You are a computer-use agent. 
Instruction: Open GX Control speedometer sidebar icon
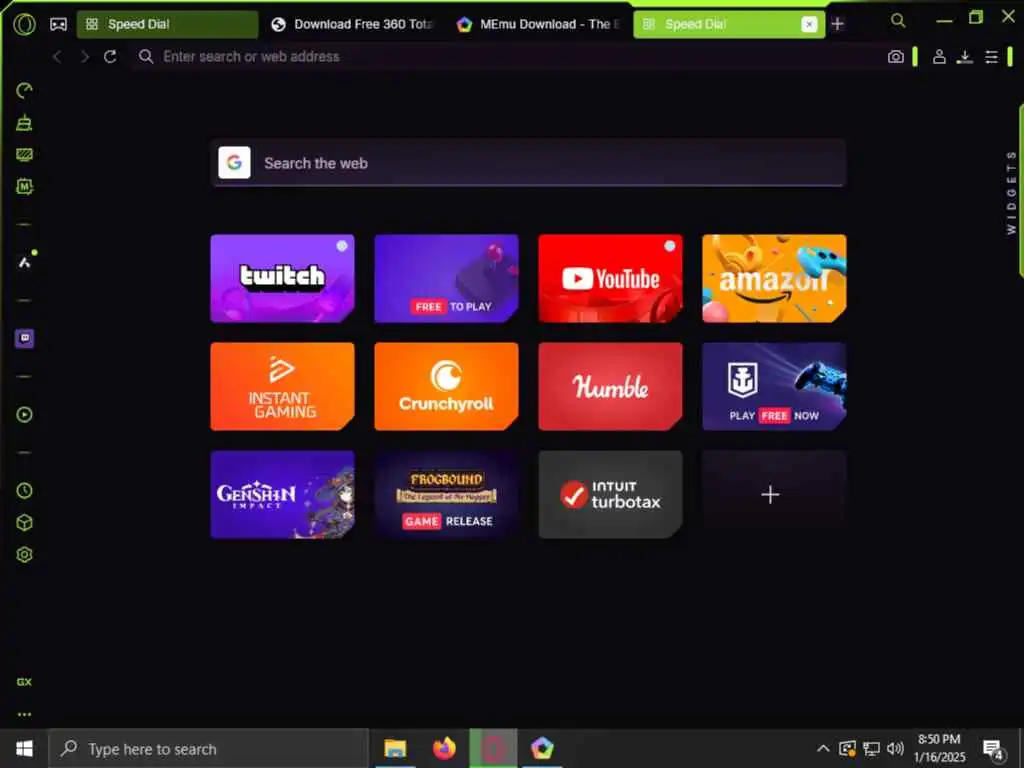[24, 90]
